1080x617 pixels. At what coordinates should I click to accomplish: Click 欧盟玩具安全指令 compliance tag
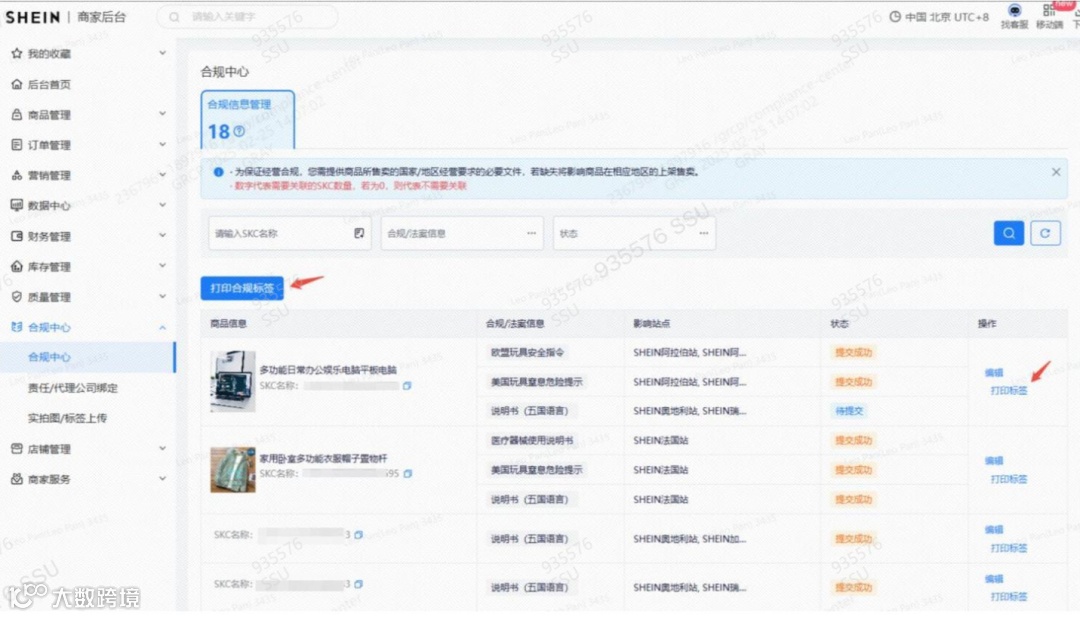[527, 353]
